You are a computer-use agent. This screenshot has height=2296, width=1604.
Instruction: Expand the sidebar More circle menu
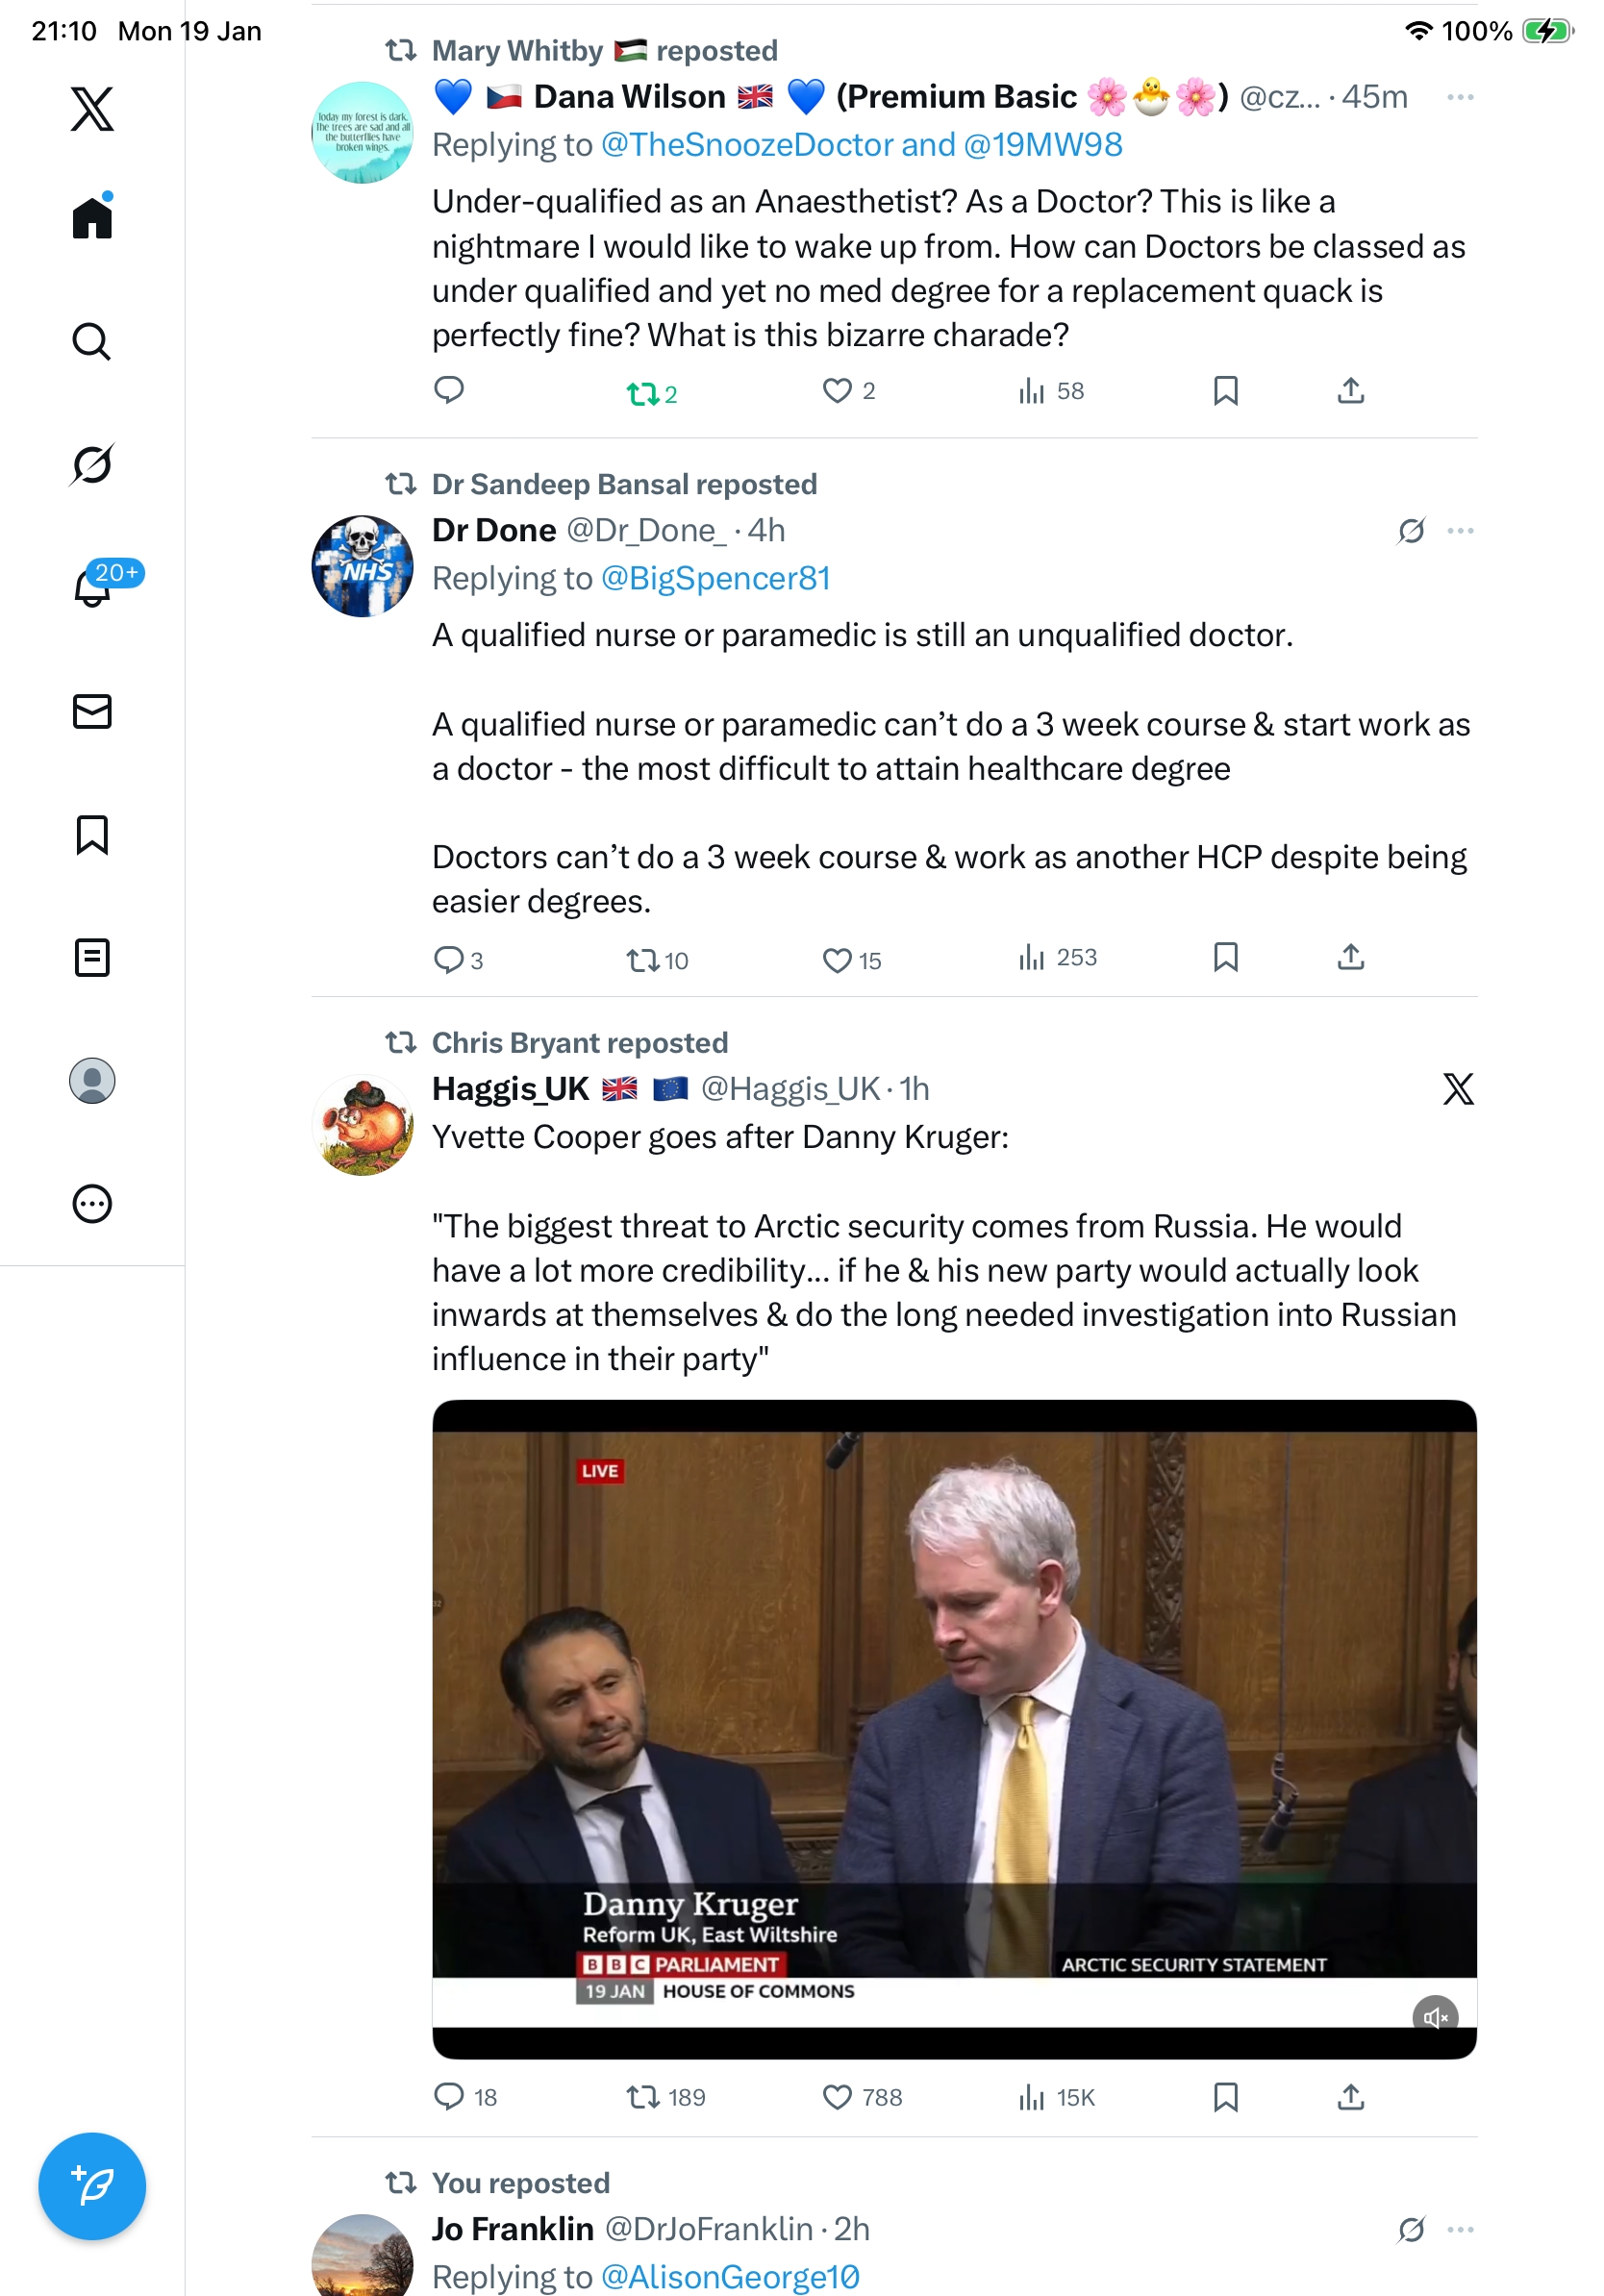[x=91, y=1204]
